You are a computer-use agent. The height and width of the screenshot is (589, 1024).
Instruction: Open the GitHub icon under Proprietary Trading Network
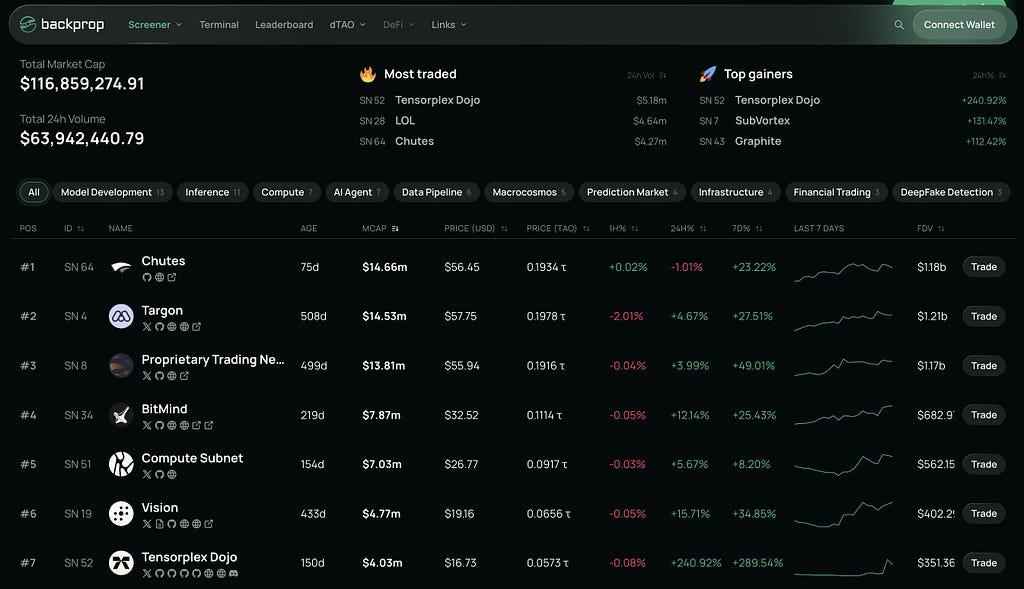[159, 376]
